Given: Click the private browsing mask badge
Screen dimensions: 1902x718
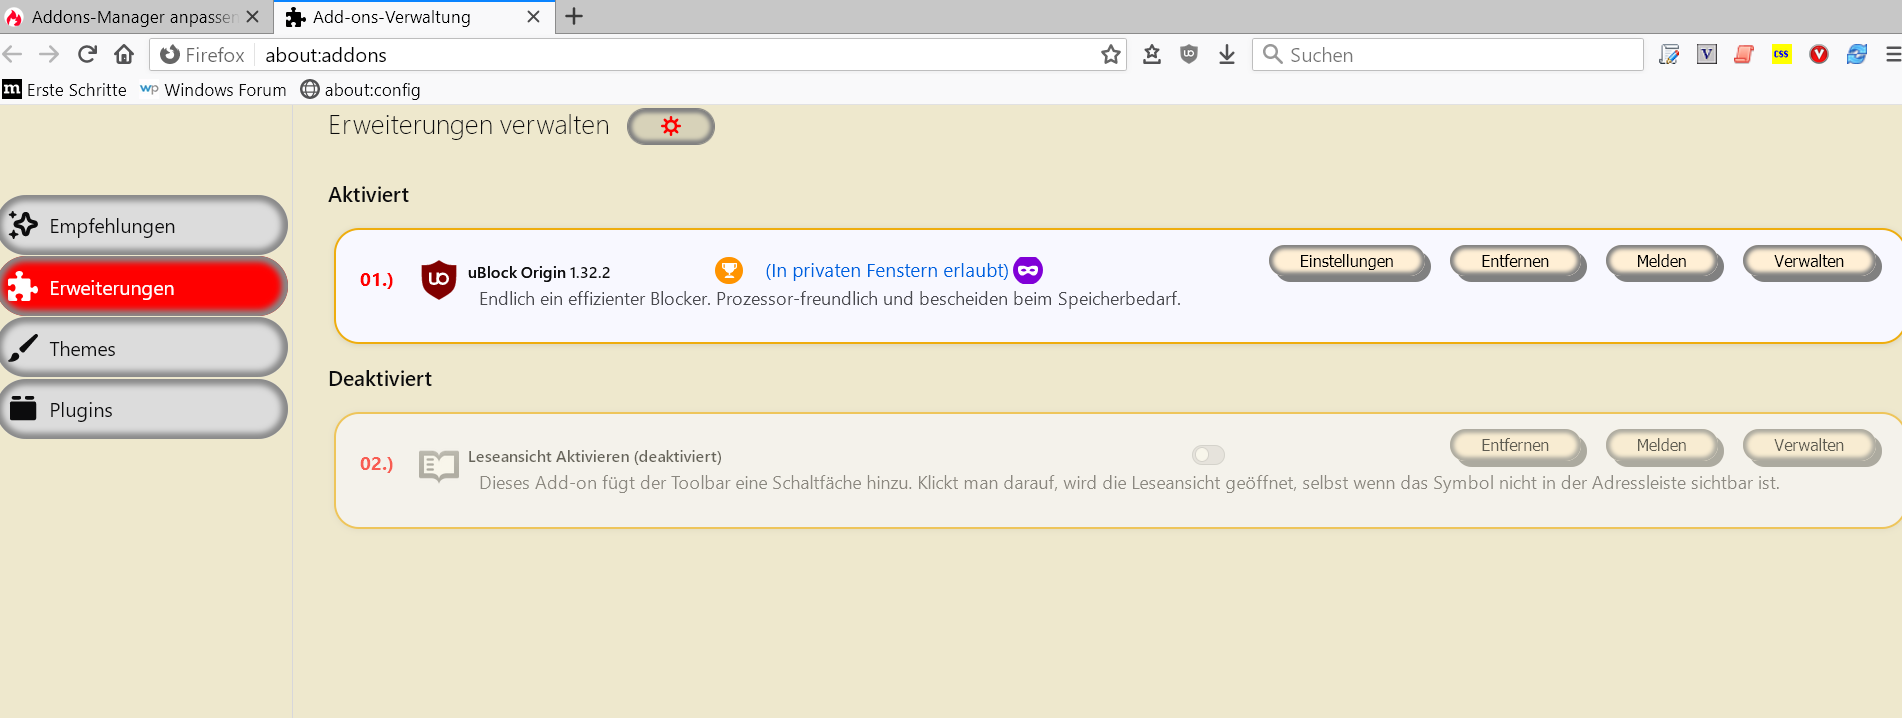Looking at the screenshot, I should click(1028, 270).
